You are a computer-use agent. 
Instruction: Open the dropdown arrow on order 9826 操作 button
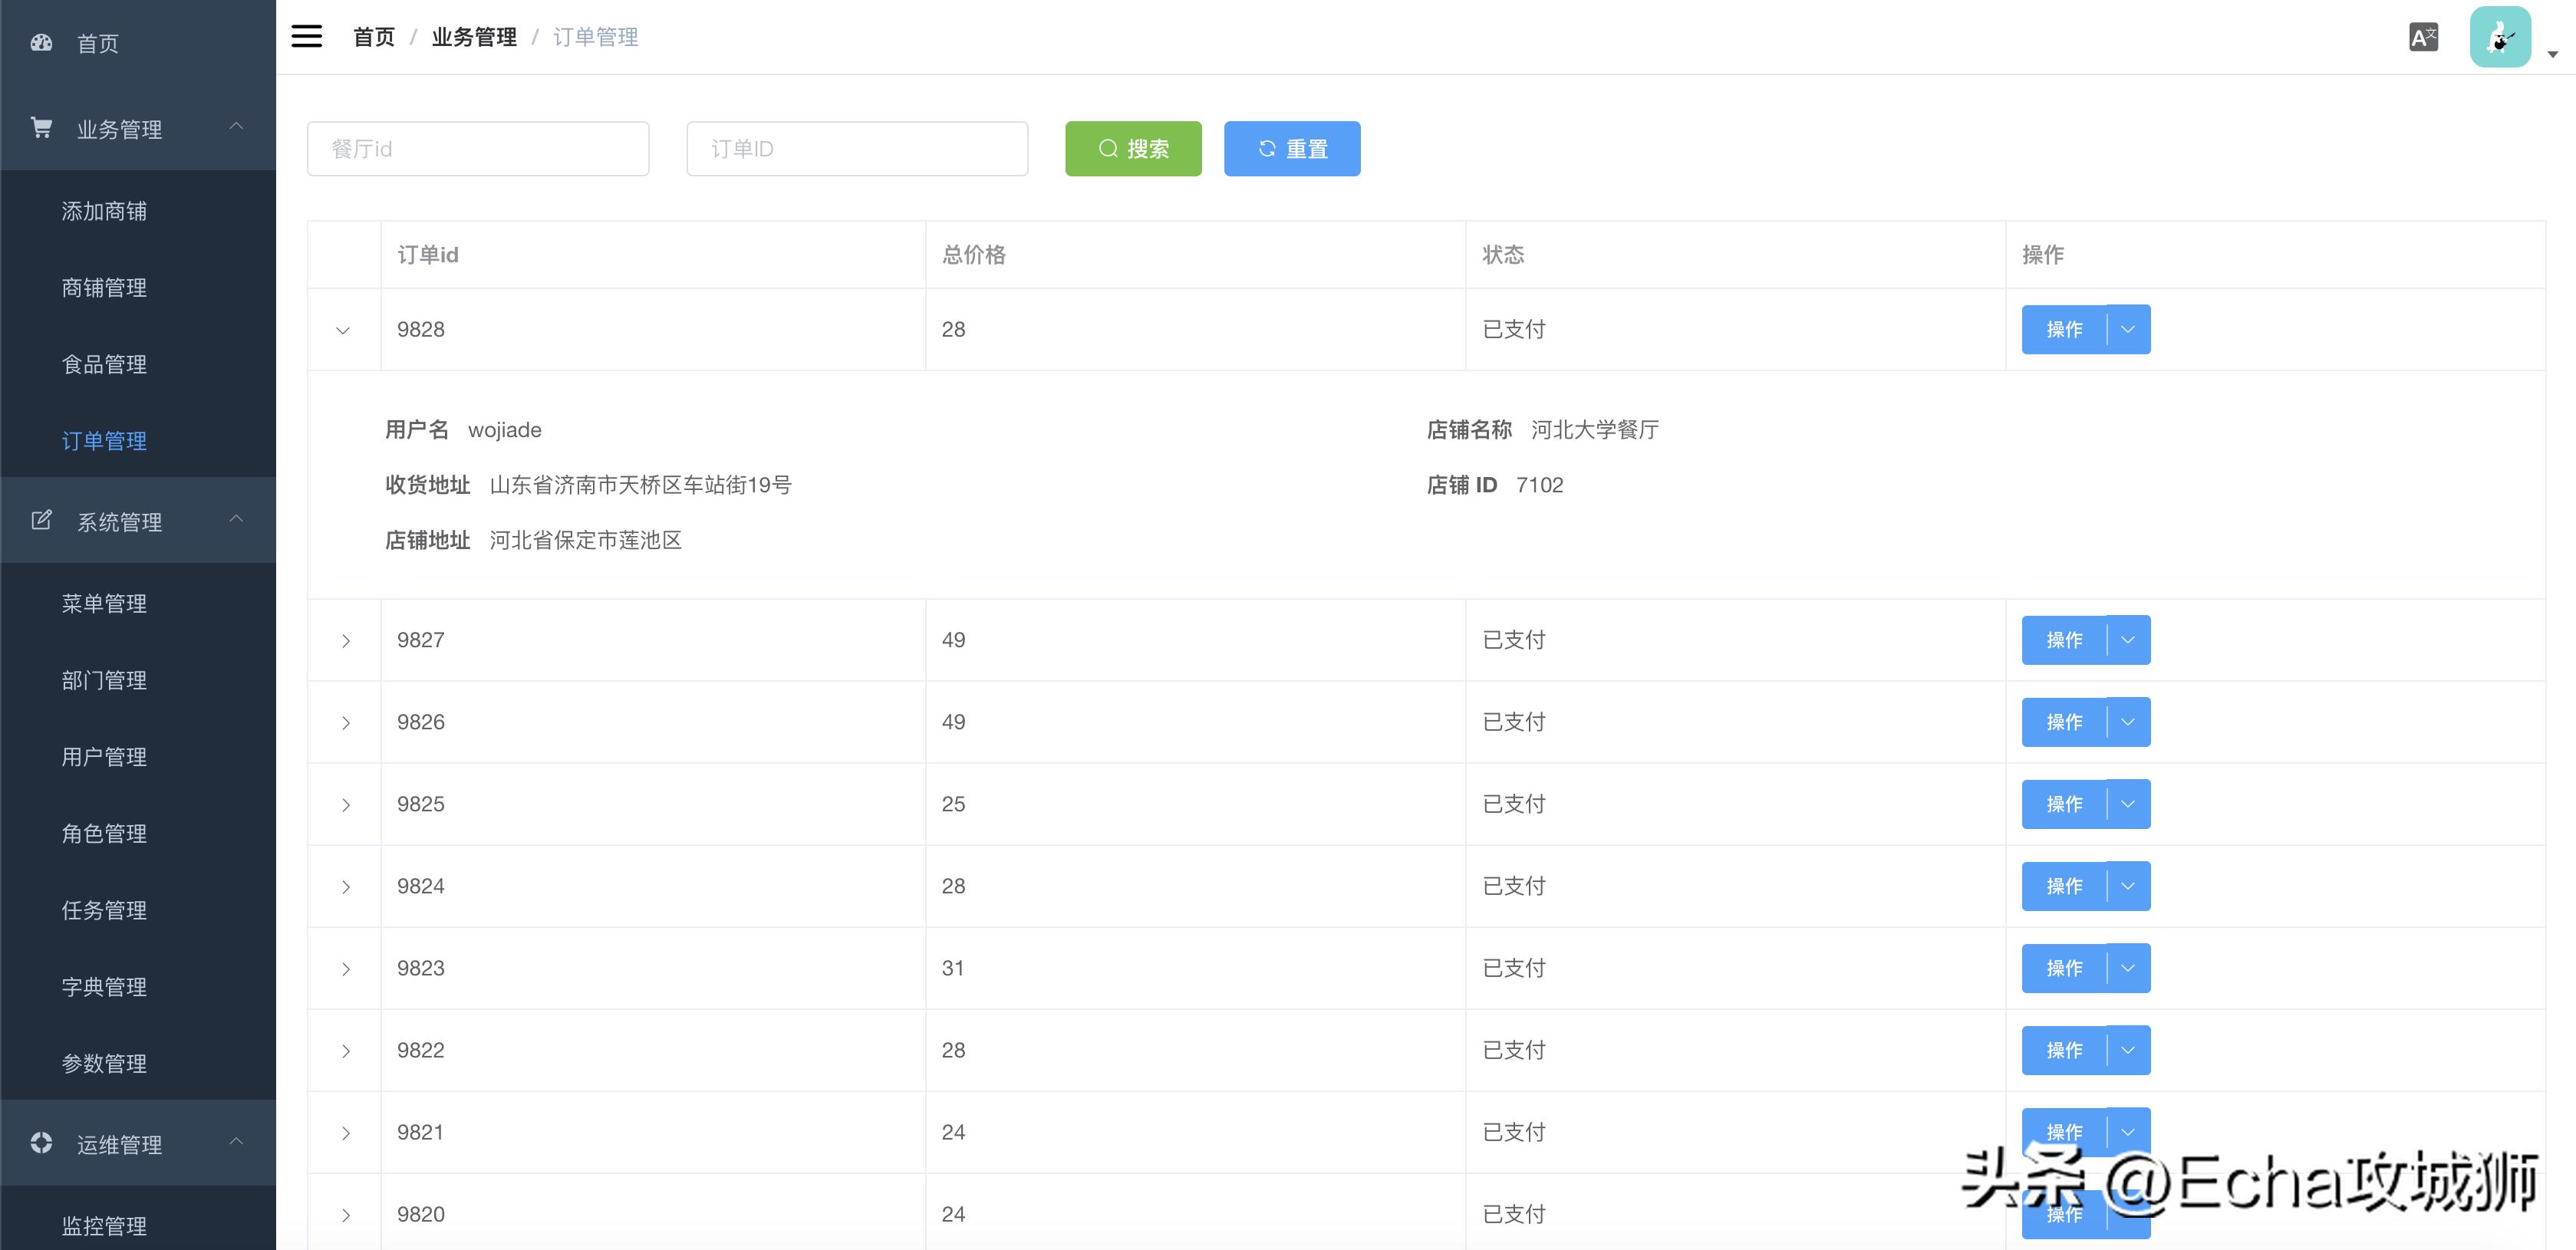2126,721
